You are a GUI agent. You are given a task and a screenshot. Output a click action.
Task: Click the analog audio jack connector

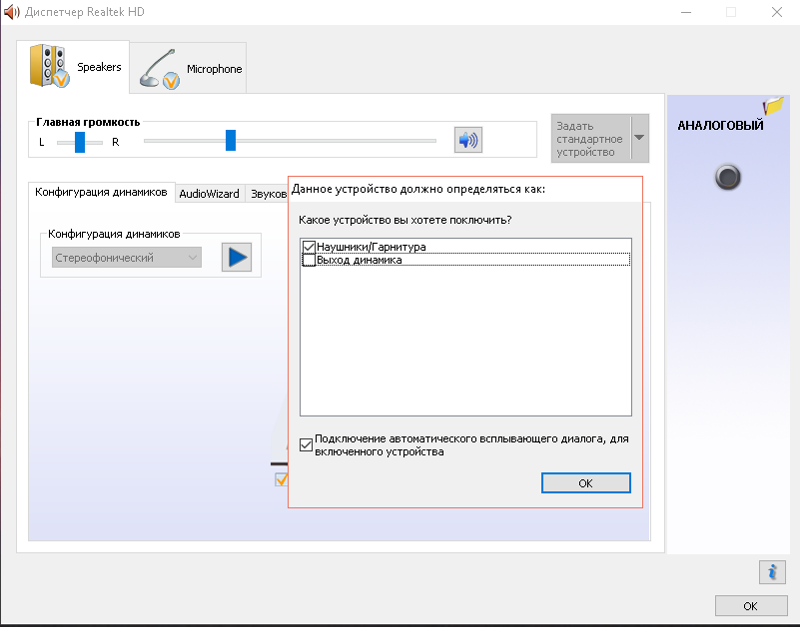coord(728,178)
